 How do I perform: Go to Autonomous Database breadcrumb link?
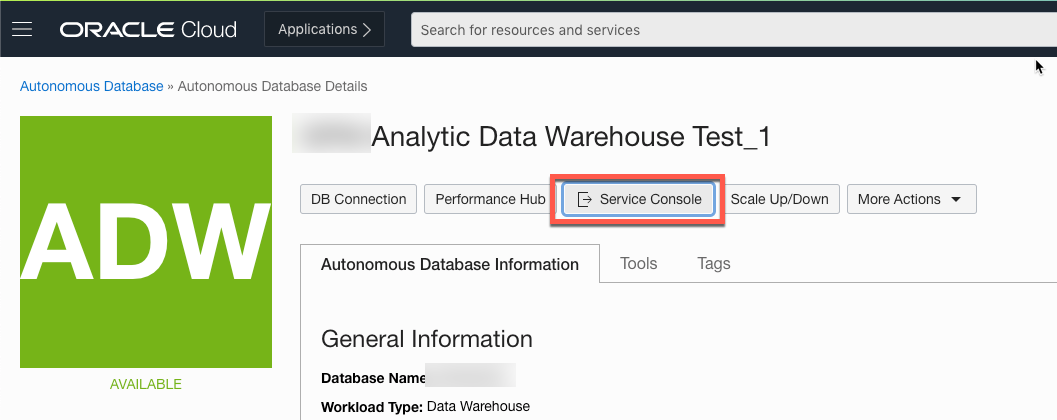[91, 86]
